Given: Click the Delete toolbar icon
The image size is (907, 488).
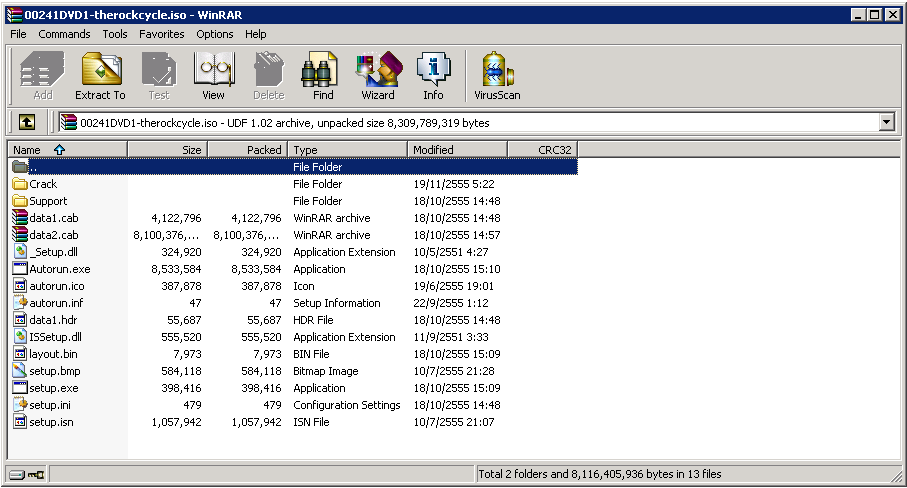Looking at the screenshot, I should point(268,69).
